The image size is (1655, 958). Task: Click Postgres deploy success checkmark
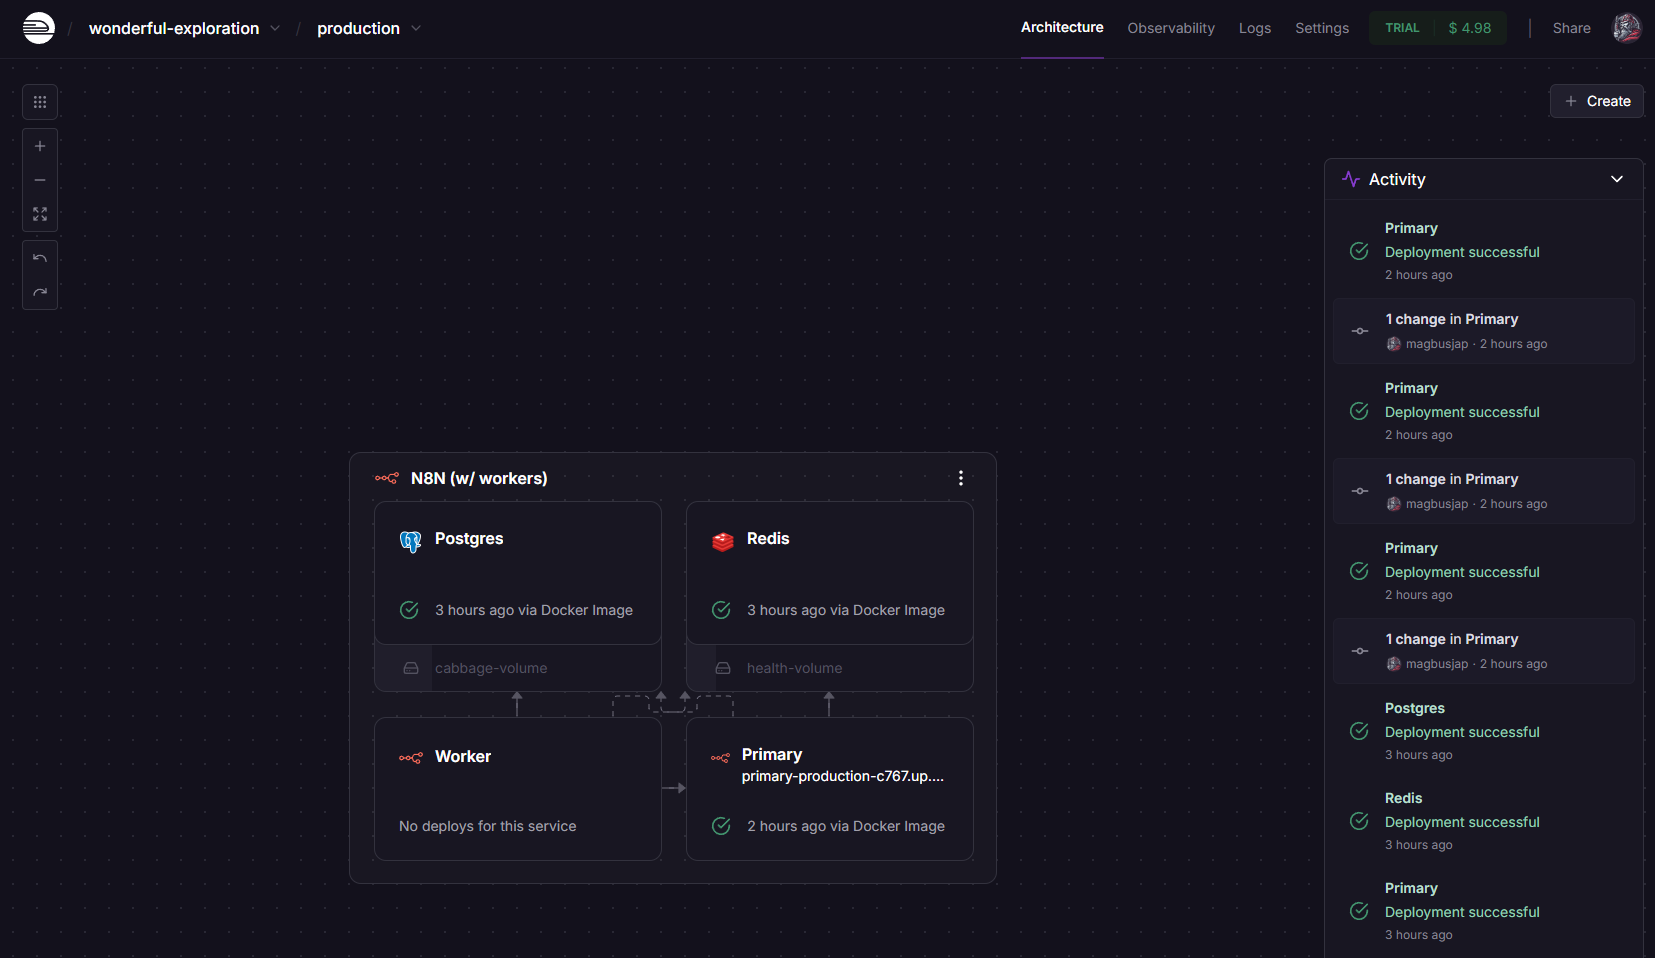click(409, 610)
